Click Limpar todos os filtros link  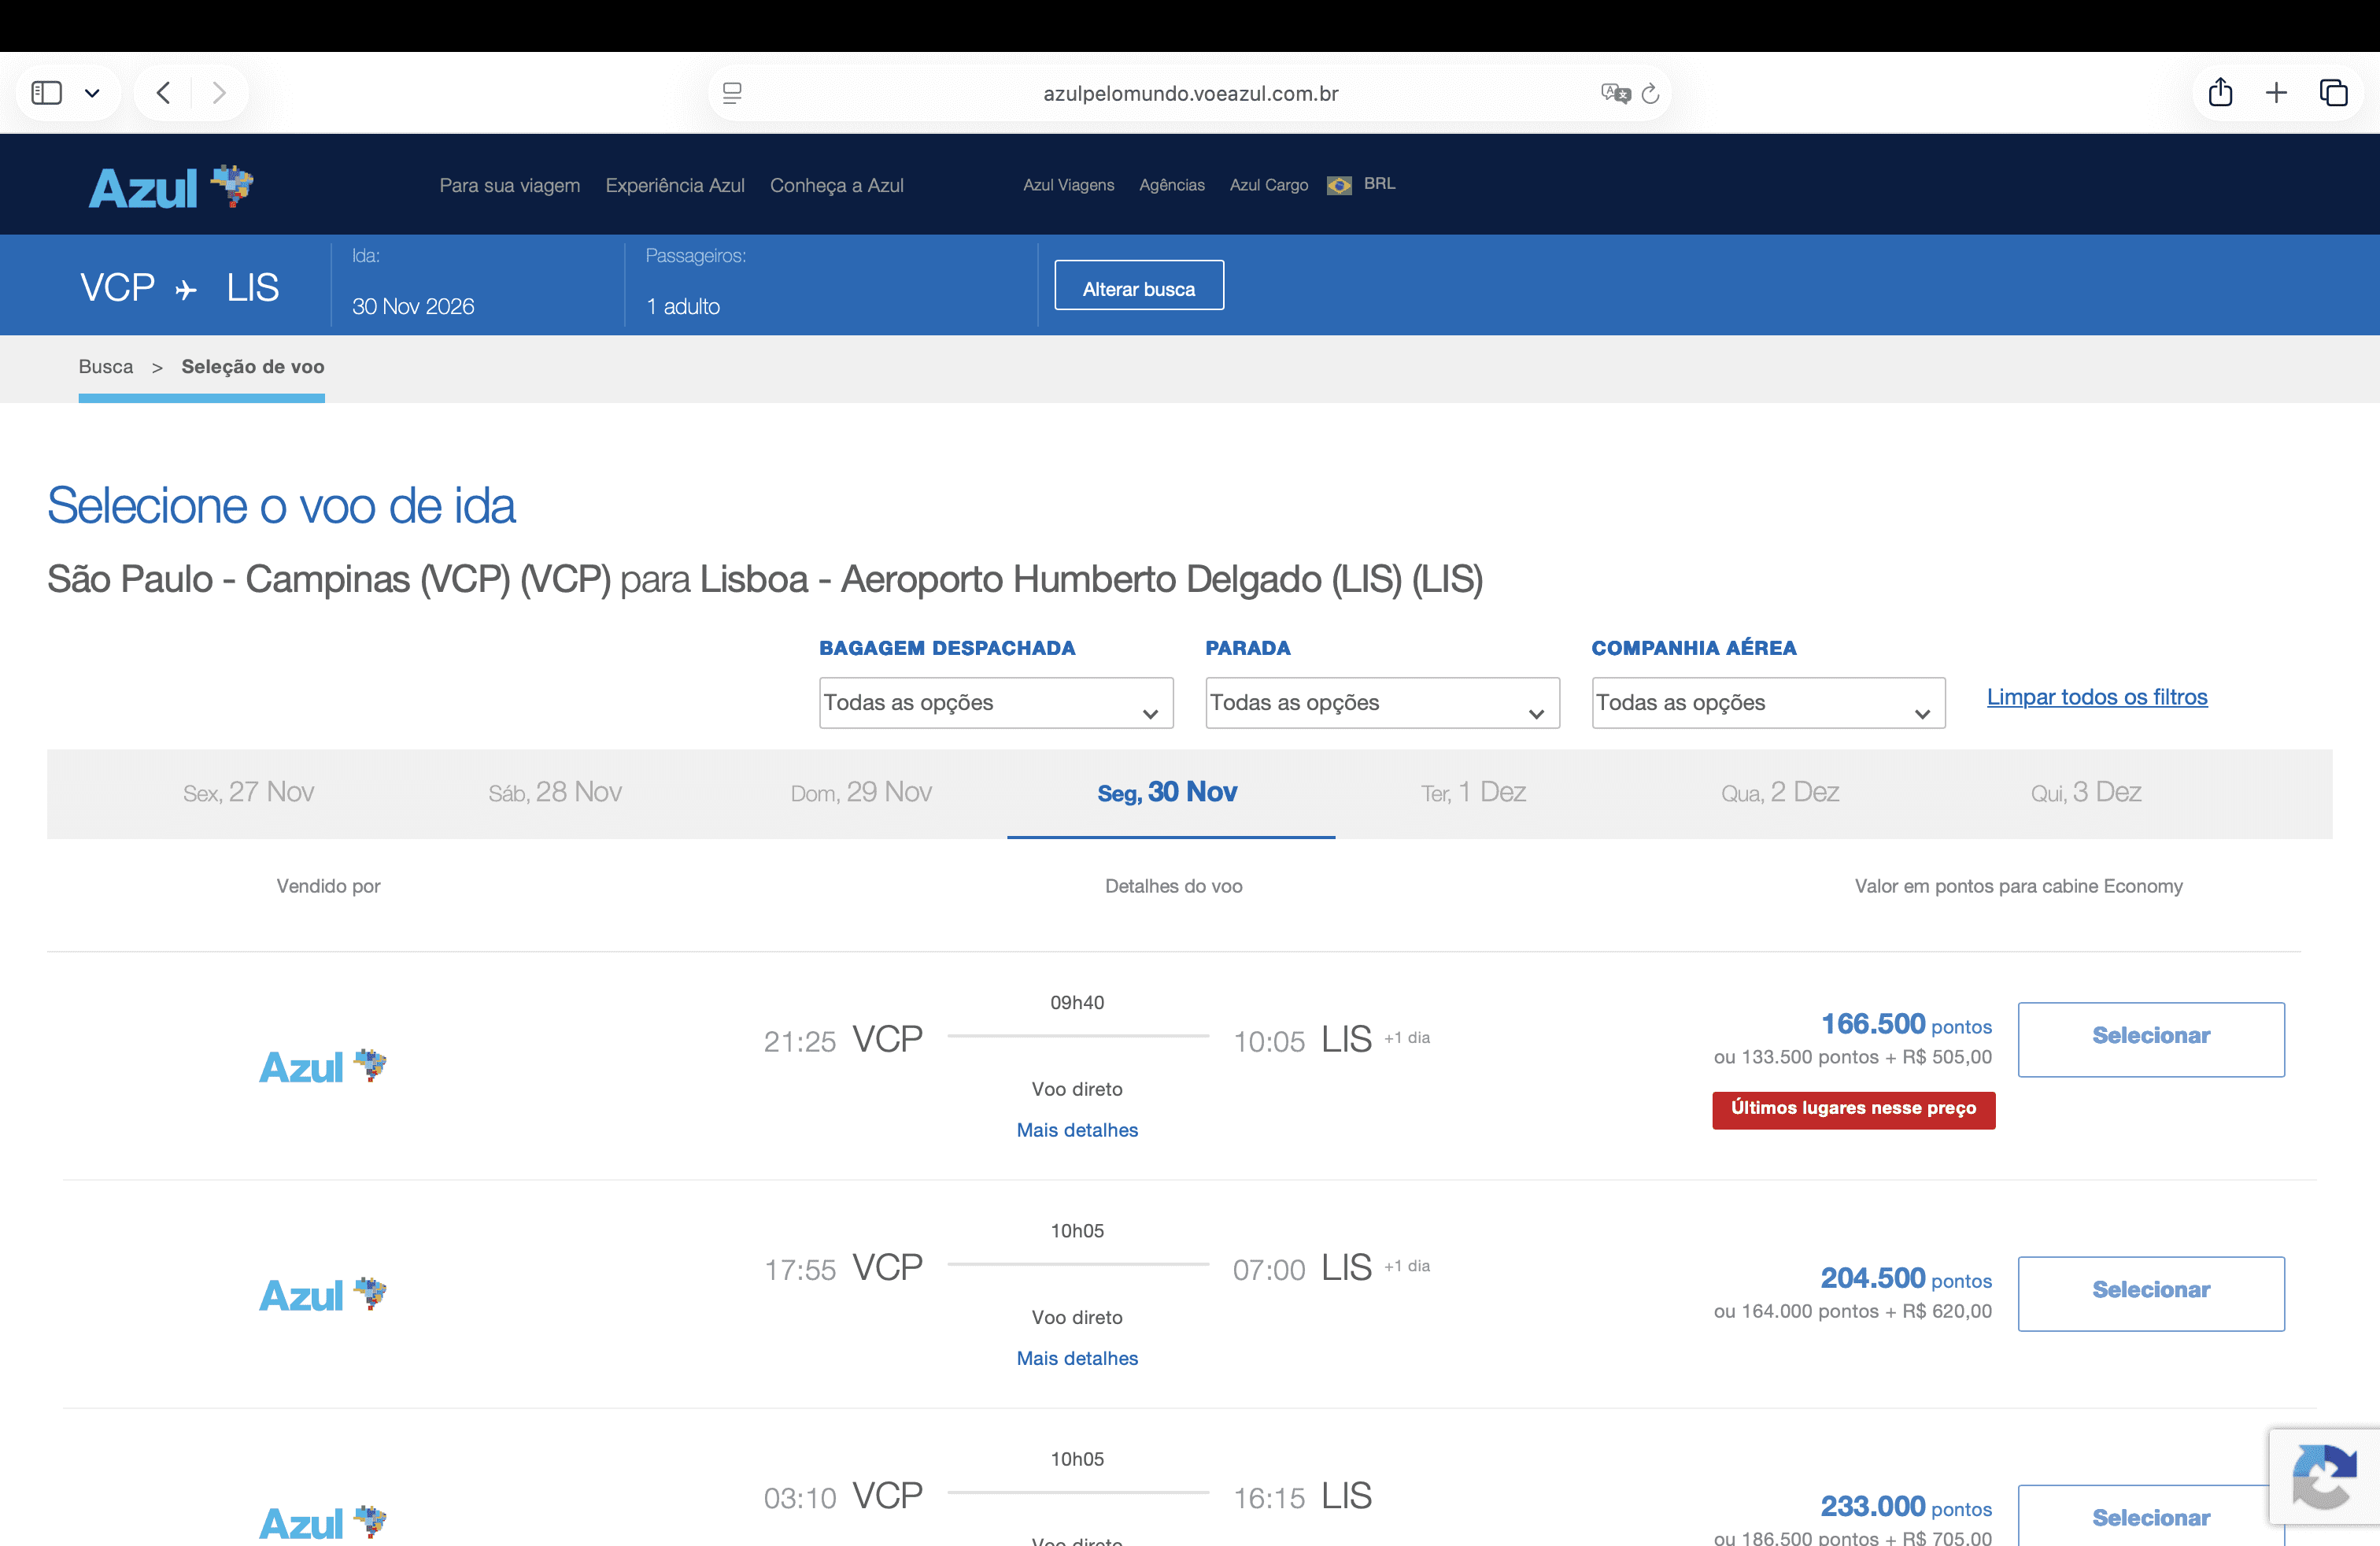point(2097,697)
